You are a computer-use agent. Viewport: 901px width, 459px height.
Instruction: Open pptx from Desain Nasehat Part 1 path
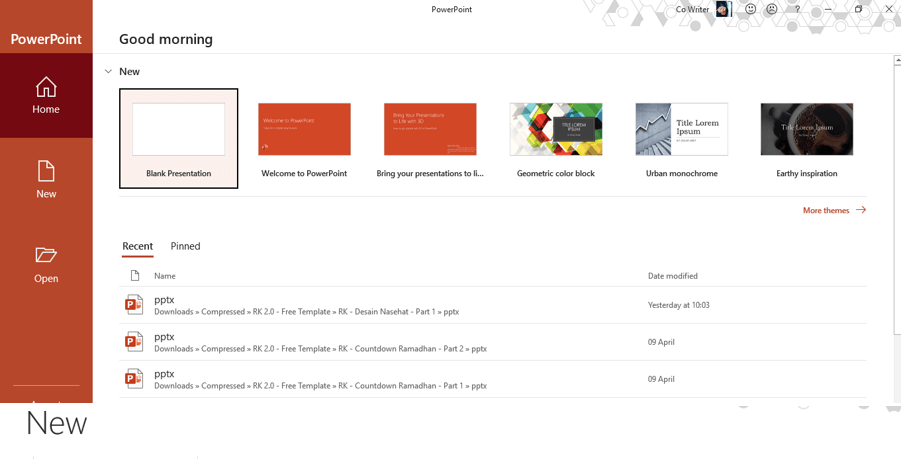click(x=493, y=305)
